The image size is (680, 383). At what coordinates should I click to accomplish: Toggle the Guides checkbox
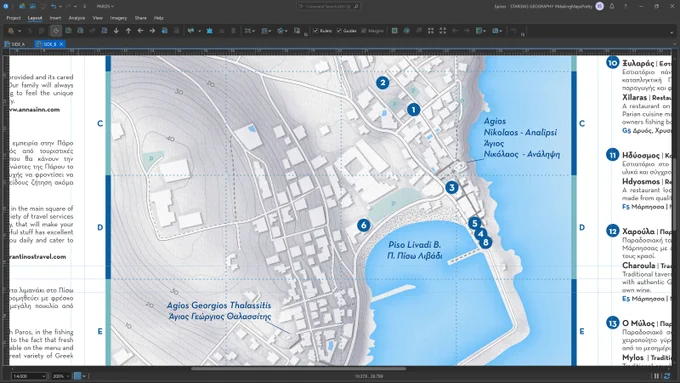(x=347, y=31)
